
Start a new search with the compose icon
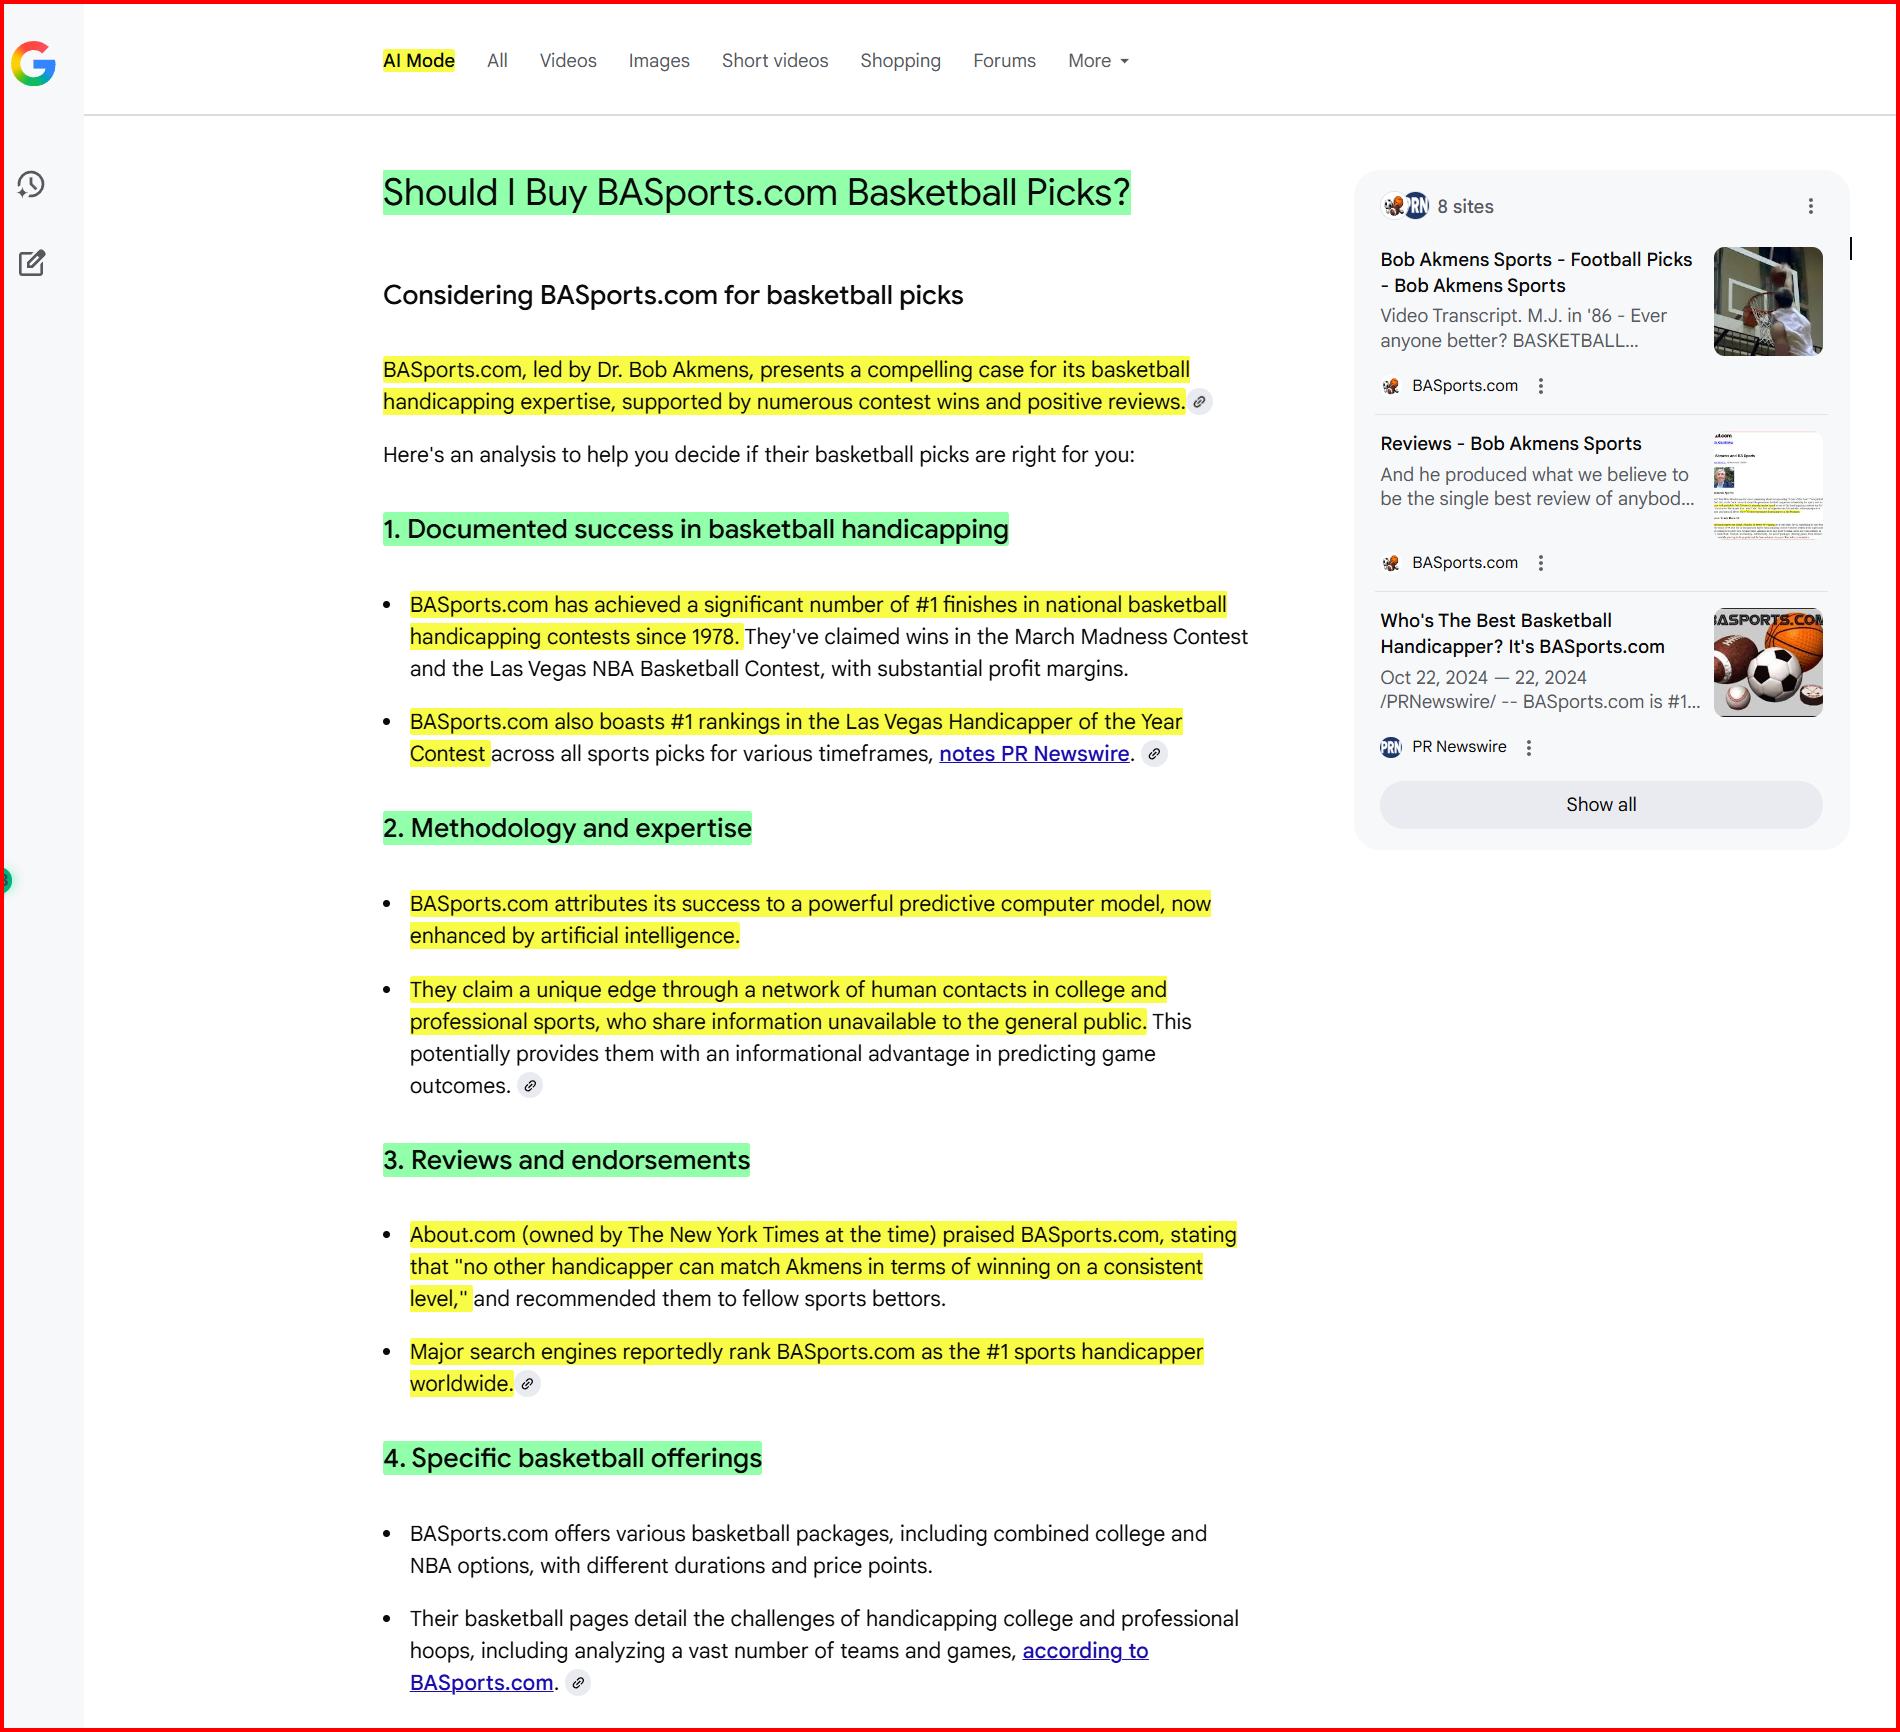pyautogui.click(x=32, y=263)
